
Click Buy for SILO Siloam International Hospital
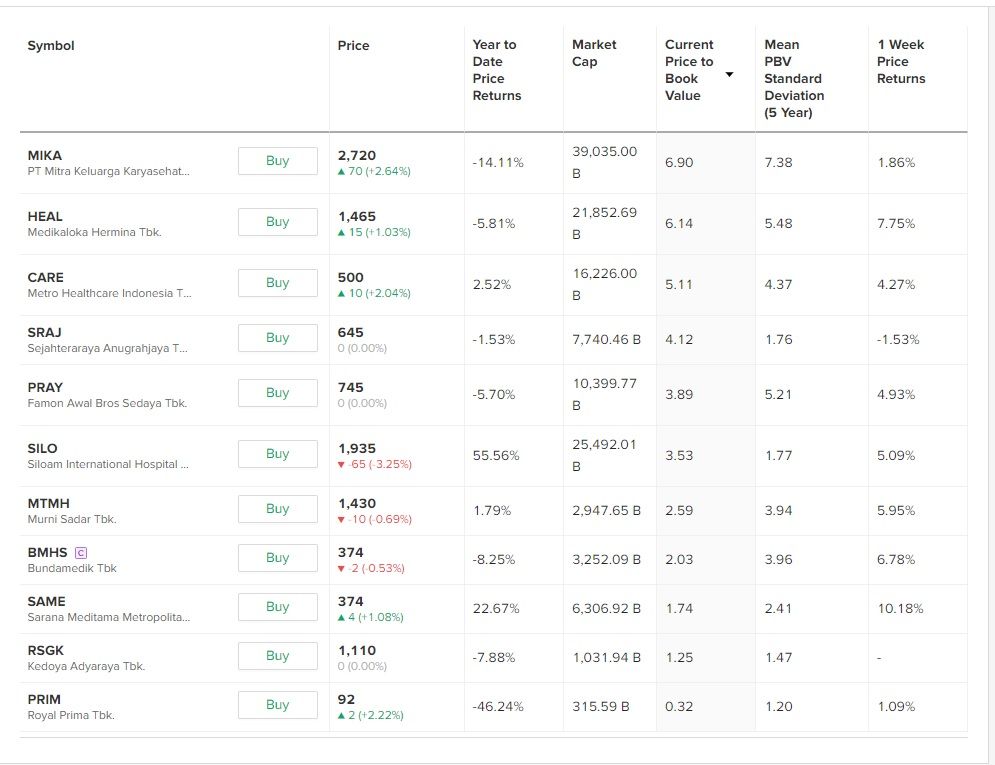pyautogui.click(x=277, y=454)
